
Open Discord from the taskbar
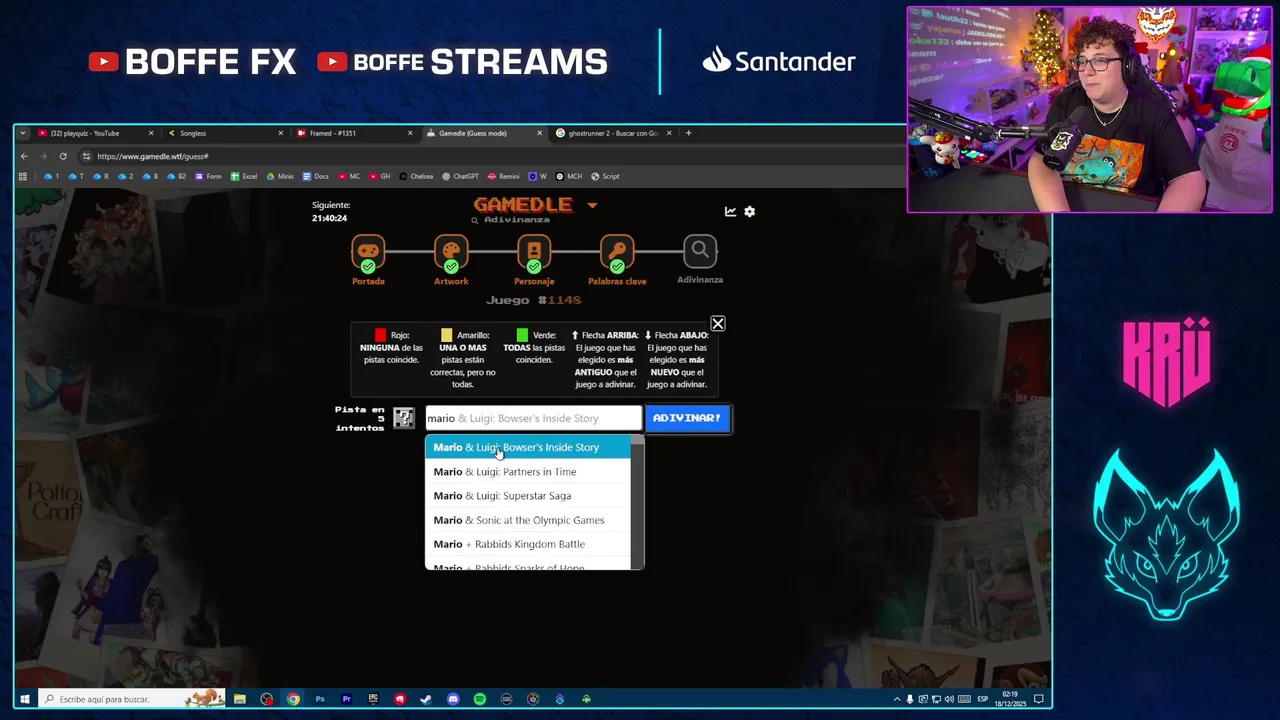point(453,699)
